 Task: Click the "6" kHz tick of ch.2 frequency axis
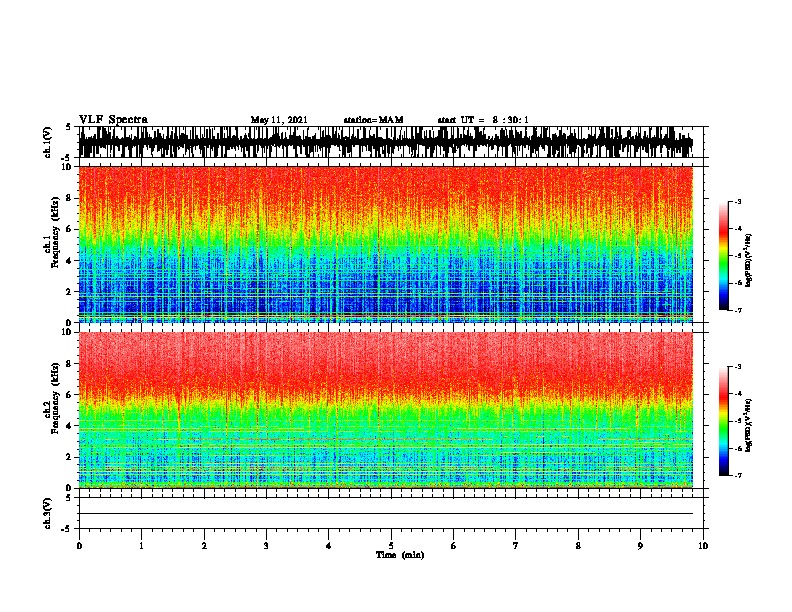tap(70, 395)
